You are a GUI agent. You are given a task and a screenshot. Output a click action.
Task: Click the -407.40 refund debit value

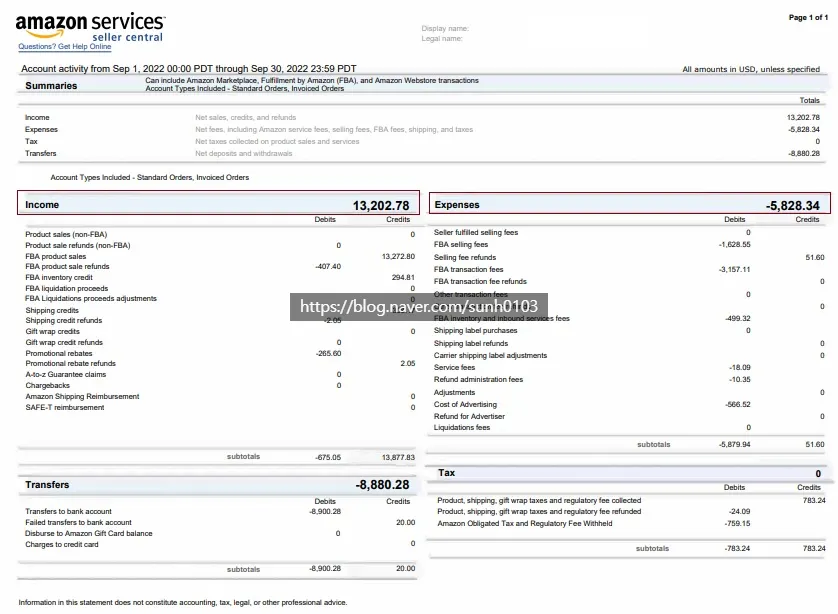328,267
